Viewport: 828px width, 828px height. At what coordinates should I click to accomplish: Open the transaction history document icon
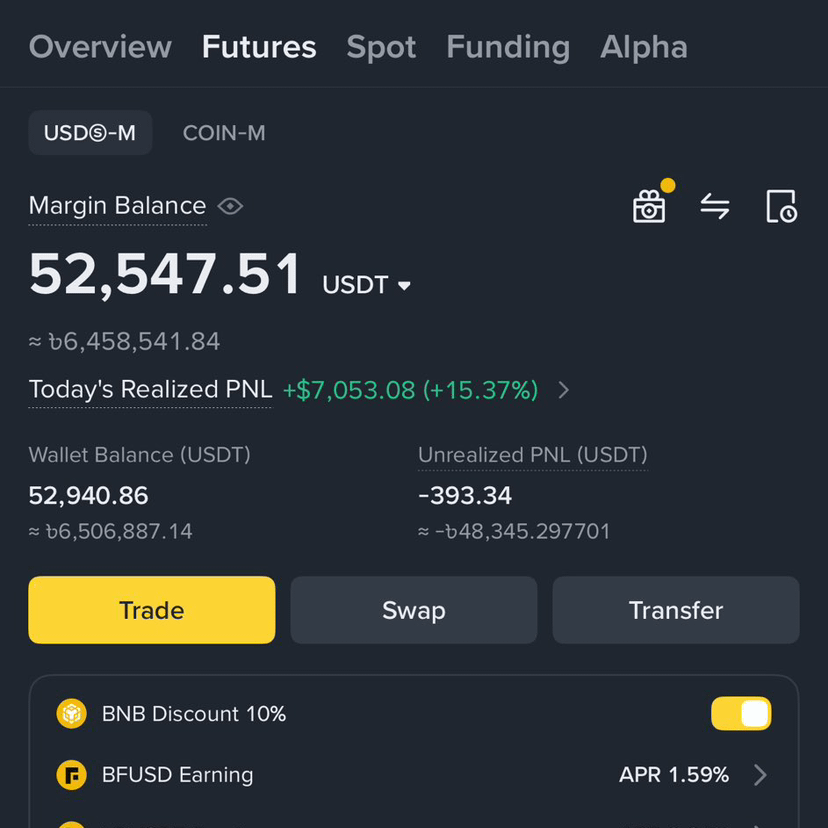pyautogui.click(x=782, y=206)
